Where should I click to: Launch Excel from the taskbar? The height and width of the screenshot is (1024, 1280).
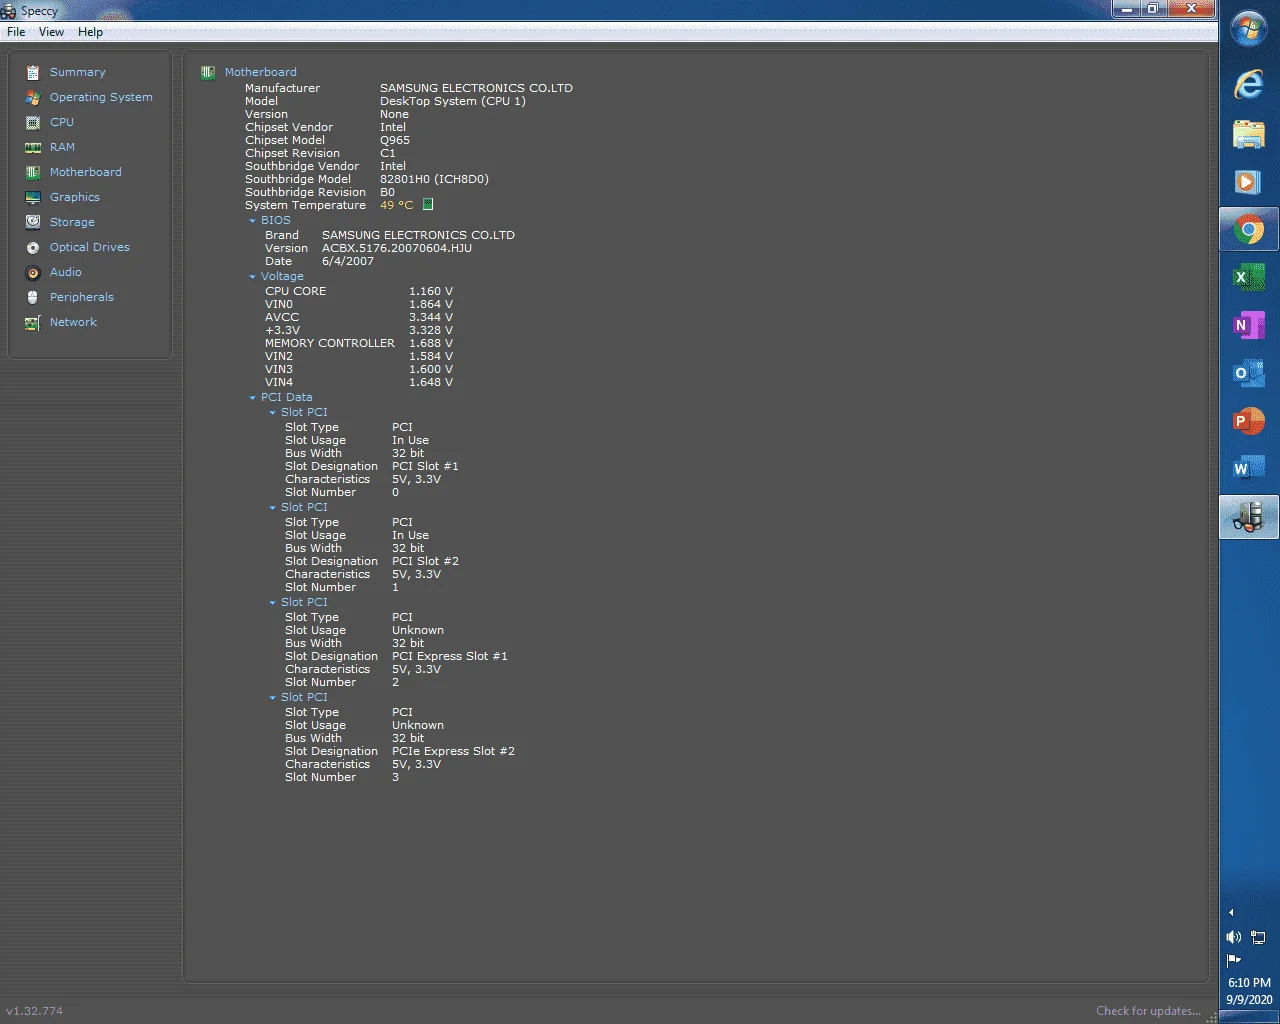[1249, 277]
